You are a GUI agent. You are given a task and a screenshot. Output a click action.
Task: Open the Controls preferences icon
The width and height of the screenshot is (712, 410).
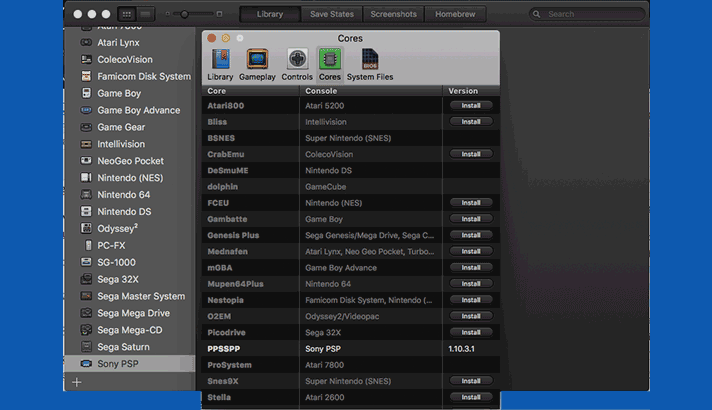pyautogui.click(x=297, y=64)
